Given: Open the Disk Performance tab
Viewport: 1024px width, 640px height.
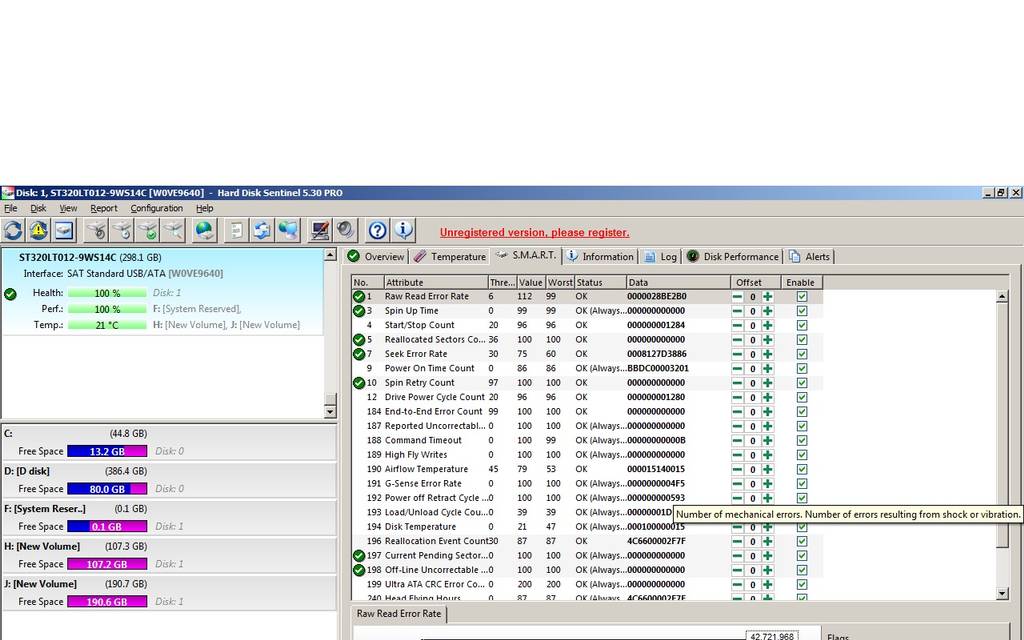Looking at the screenshot, I should [x=733, y=257].
